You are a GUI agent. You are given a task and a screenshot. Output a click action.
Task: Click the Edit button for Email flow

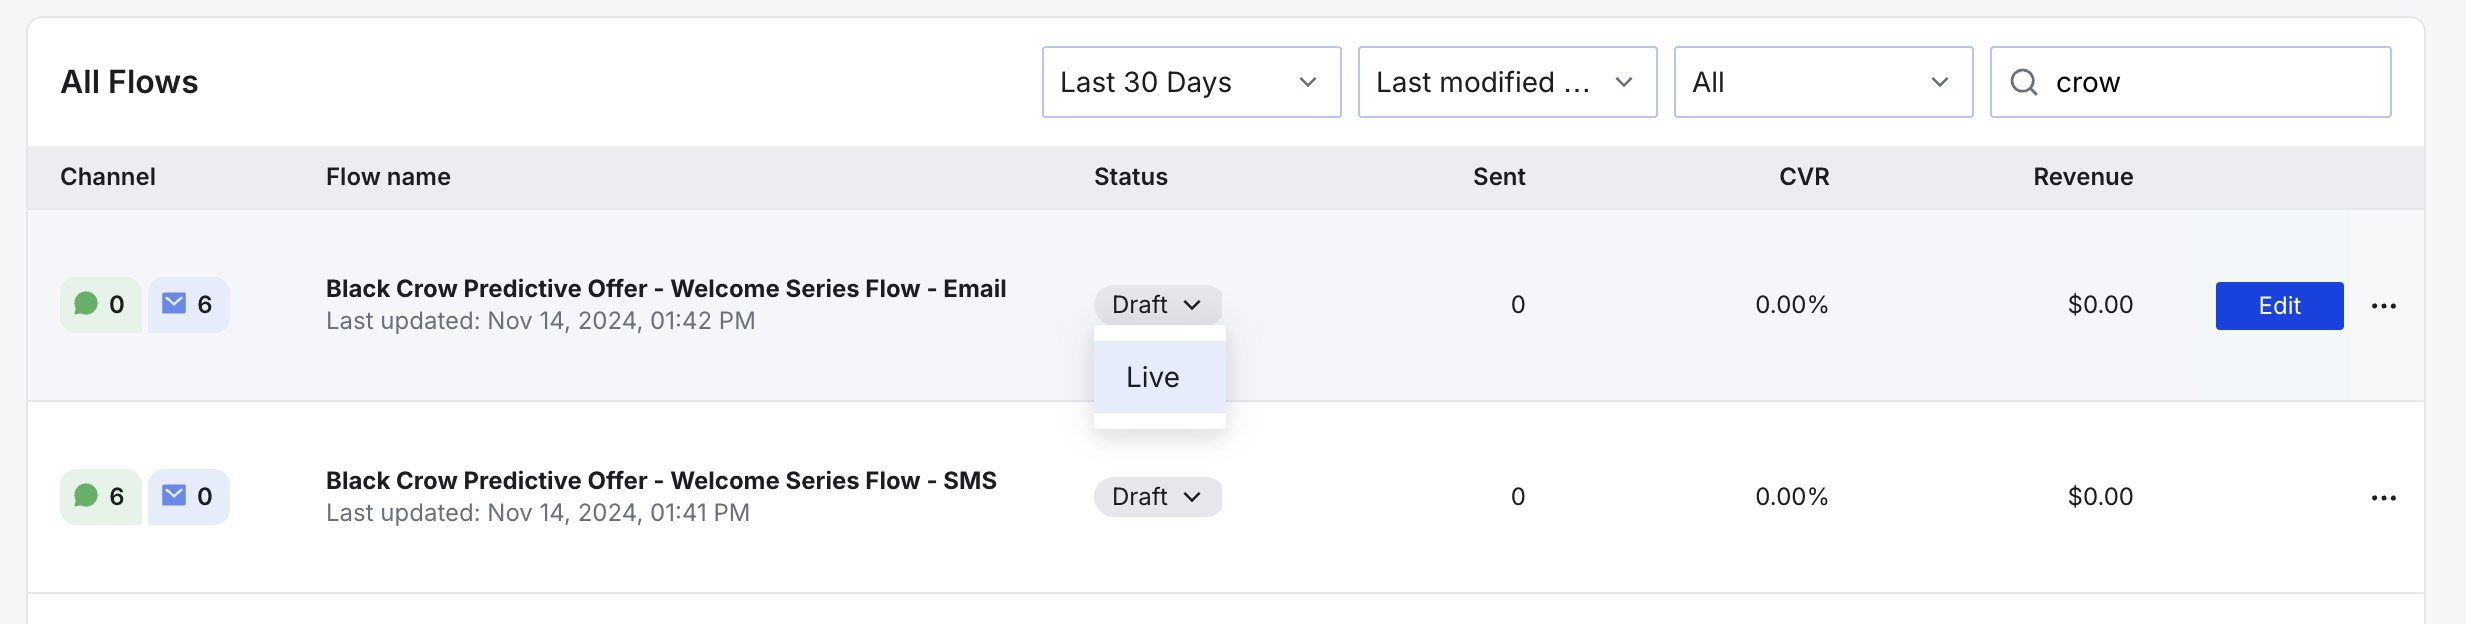[x=2279, y=306]
